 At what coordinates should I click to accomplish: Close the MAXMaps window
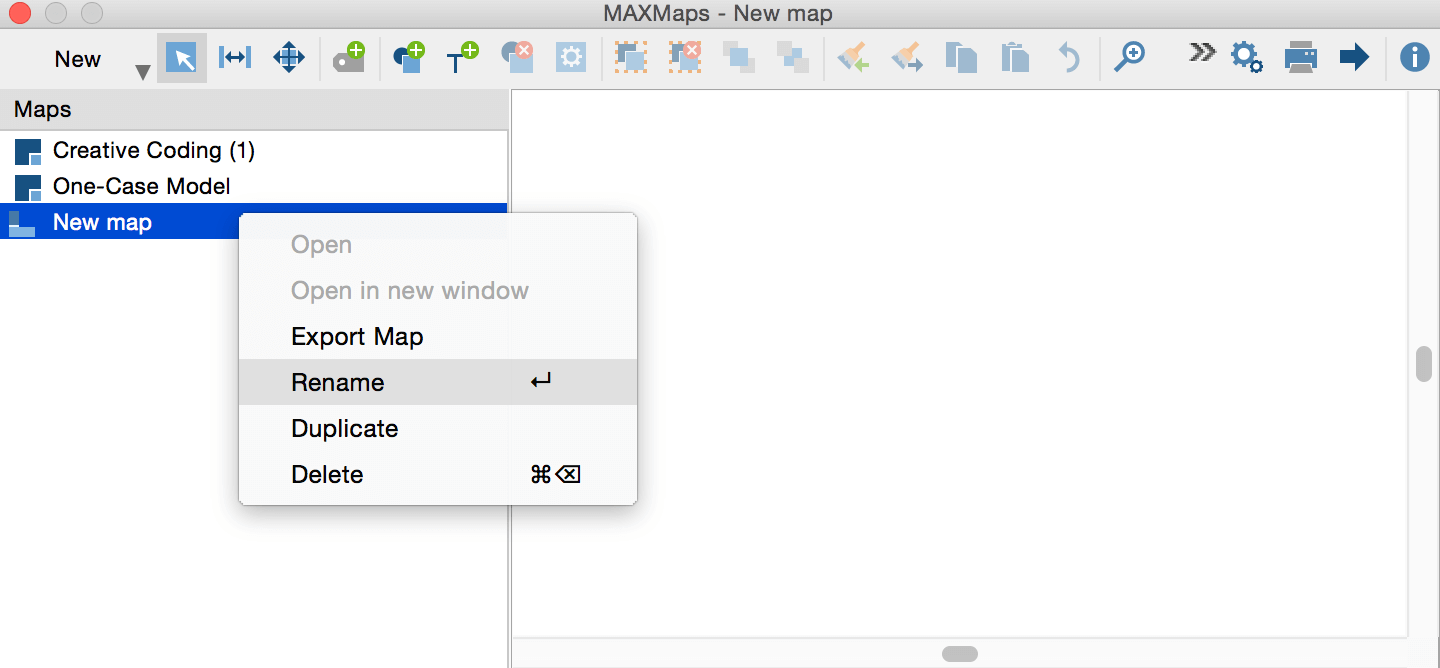tap(19, 14)
